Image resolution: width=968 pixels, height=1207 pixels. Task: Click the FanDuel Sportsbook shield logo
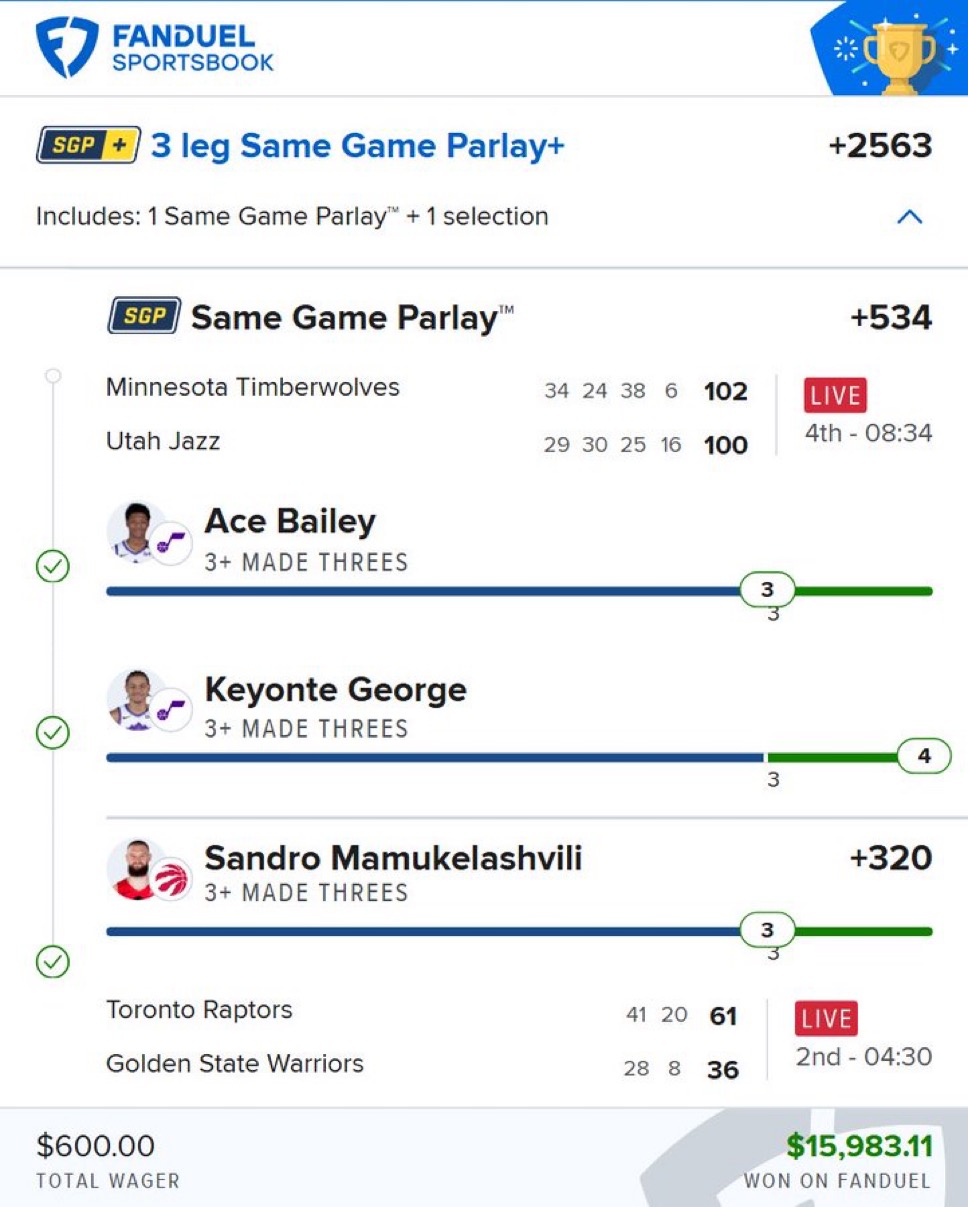67,47
